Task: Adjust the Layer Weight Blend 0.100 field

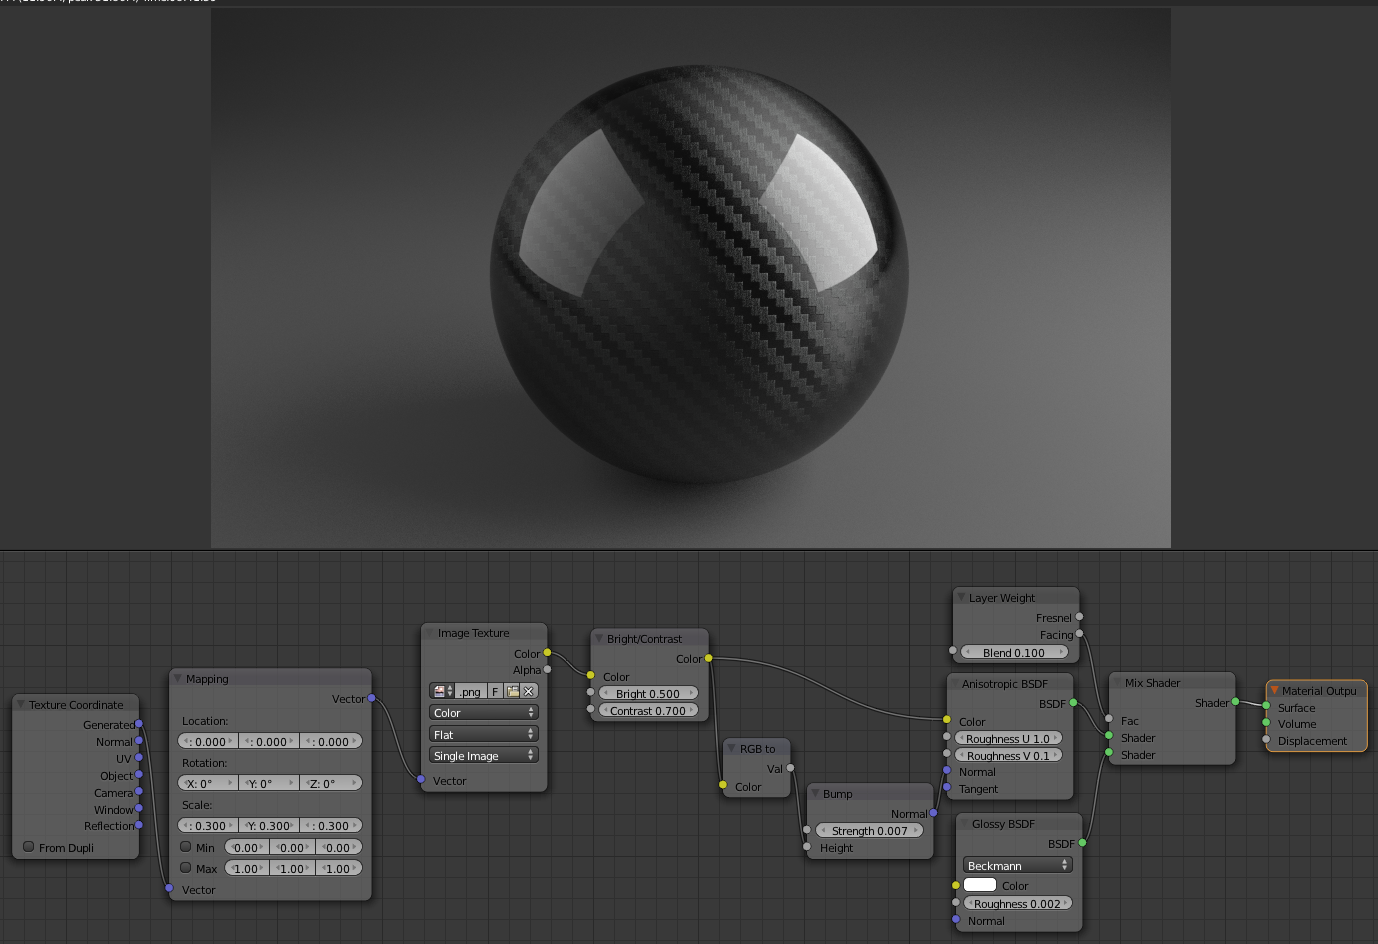Action: (1014, 652)
